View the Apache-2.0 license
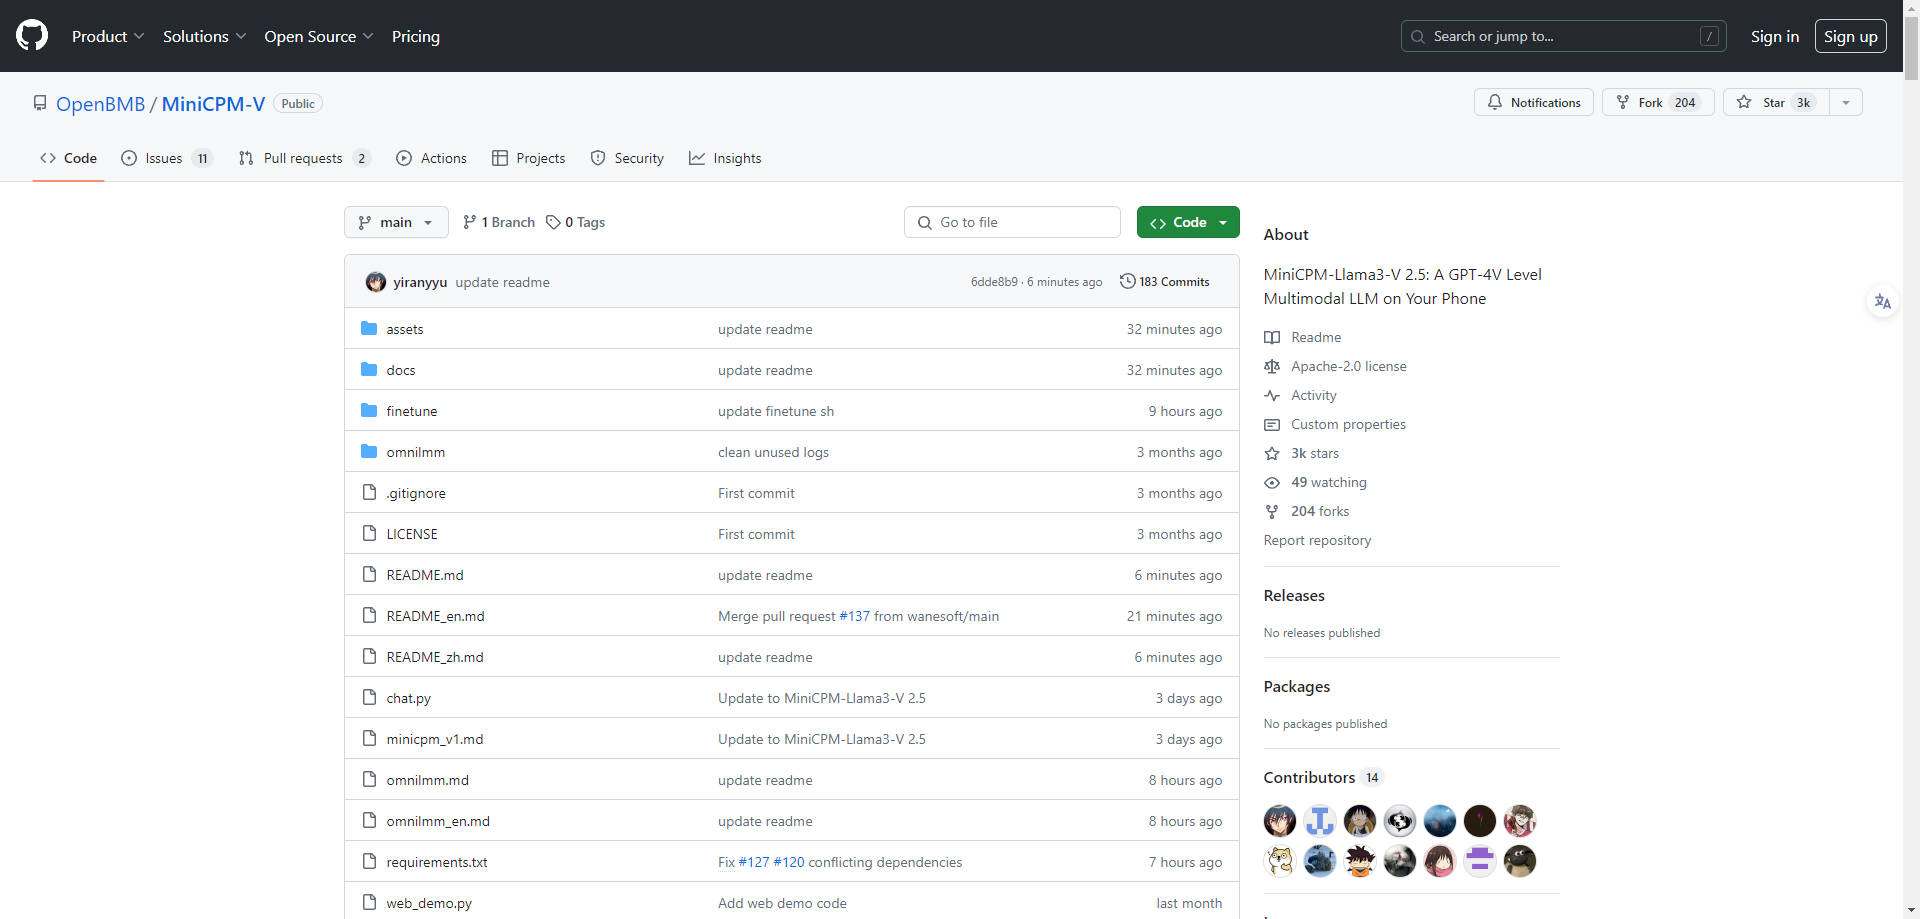Screen dimensions: 1920x919 coord(1348,366)
